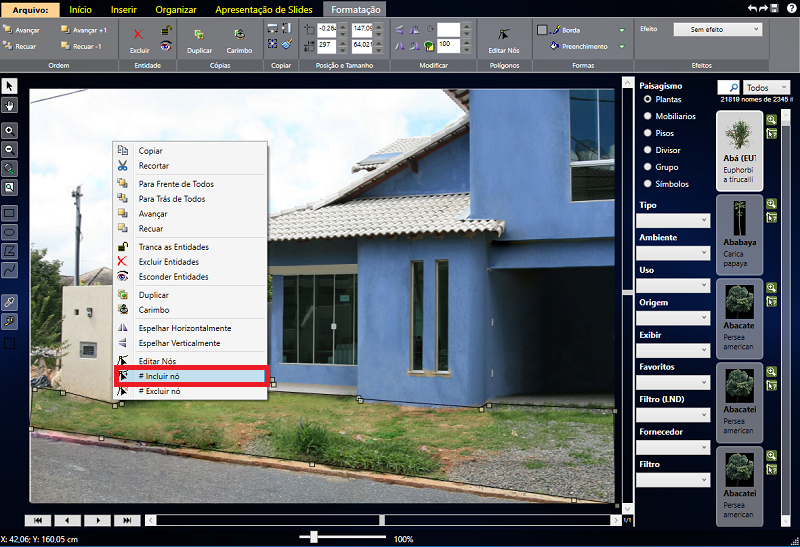Switch to the Inserir ribbon tab
800x547 pixels.
[x=124, y=9]
